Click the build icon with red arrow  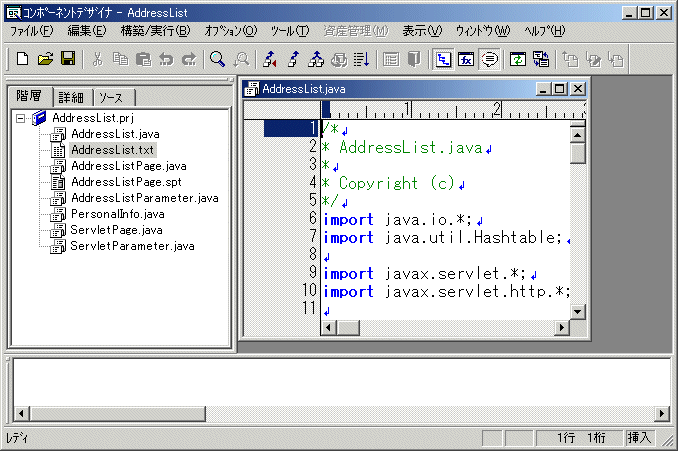point(270,59)
